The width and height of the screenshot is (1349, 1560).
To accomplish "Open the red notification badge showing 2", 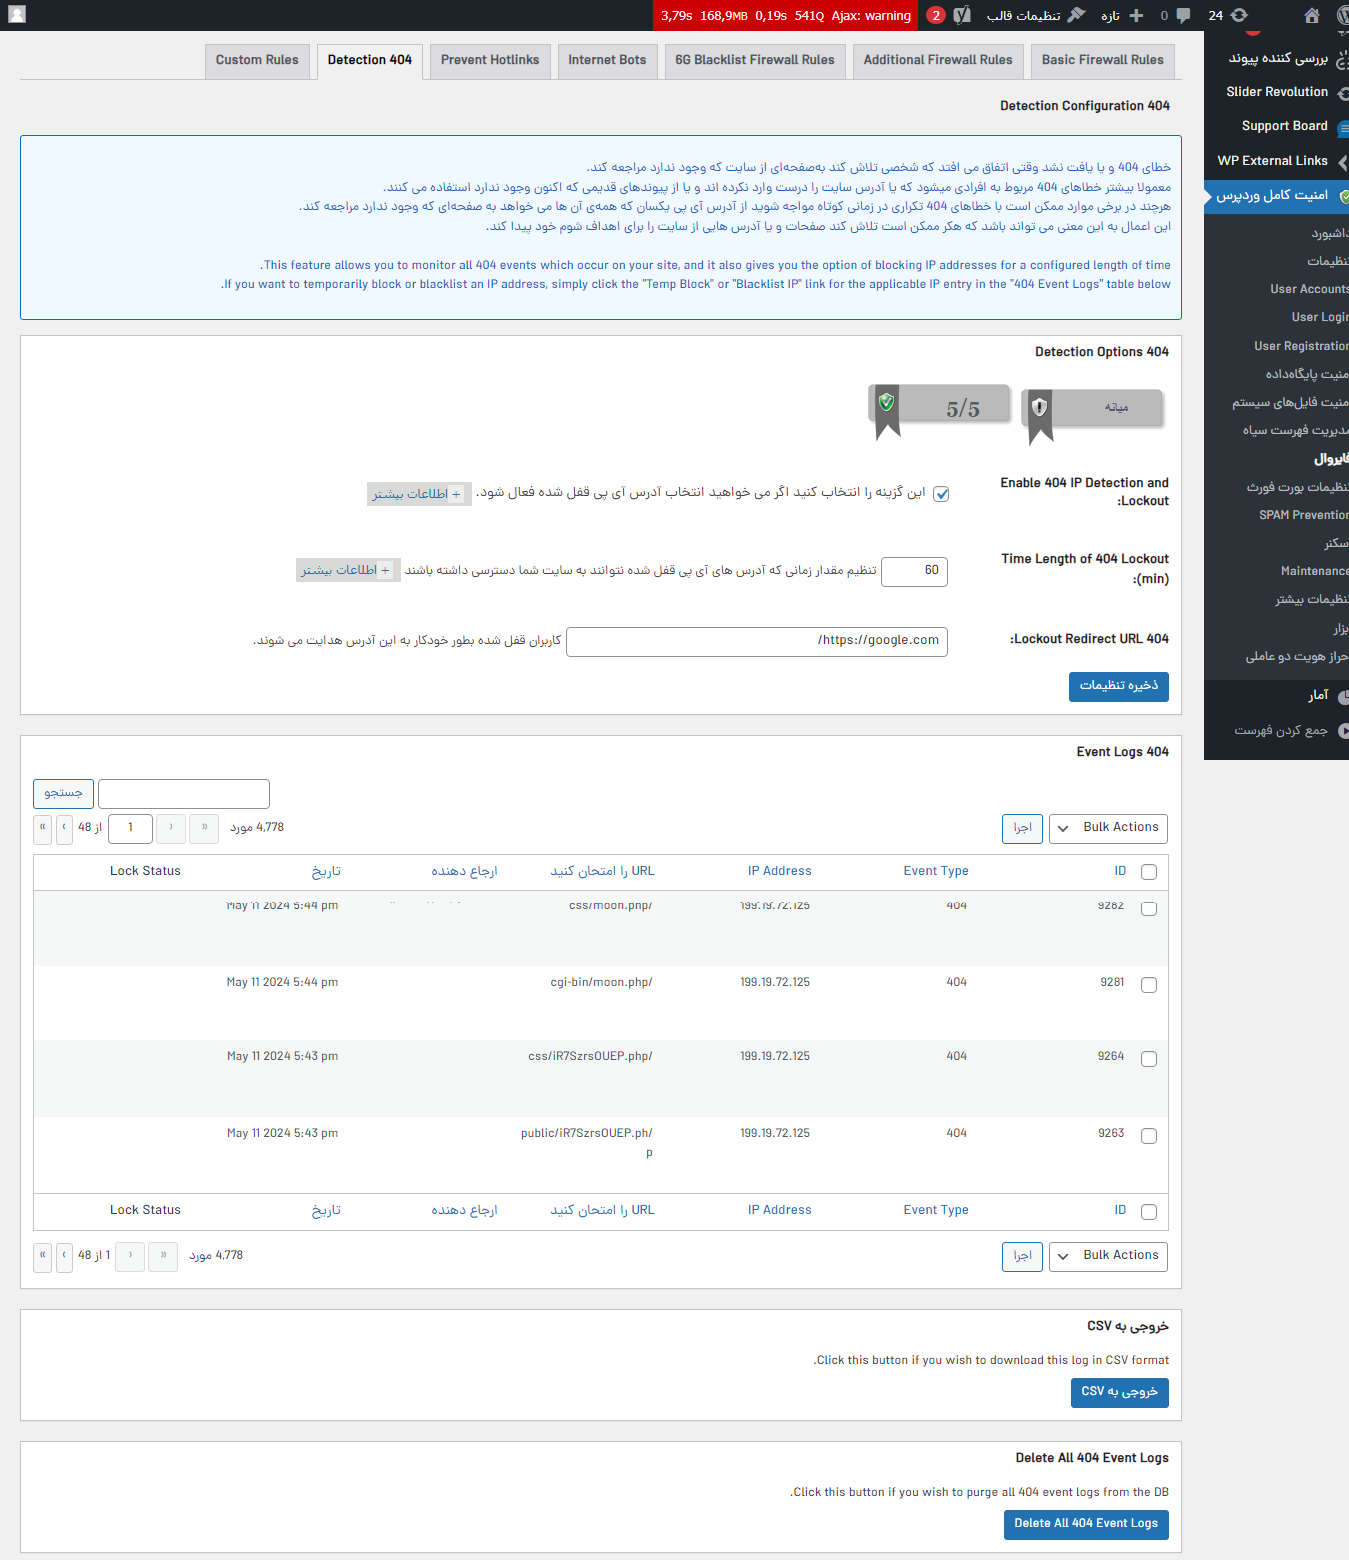I will point(935,15).
